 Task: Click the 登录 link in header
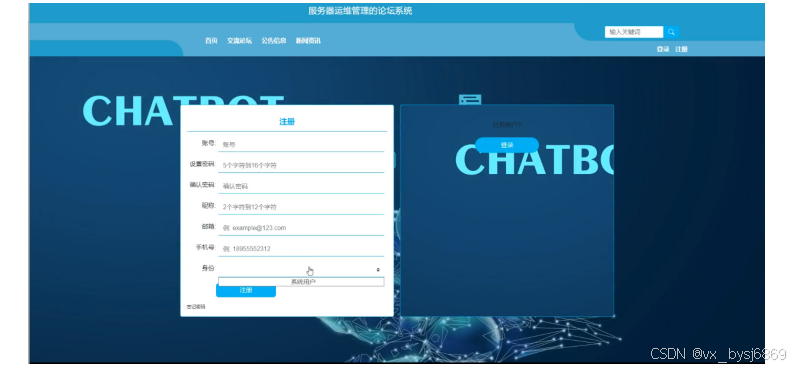663,50
